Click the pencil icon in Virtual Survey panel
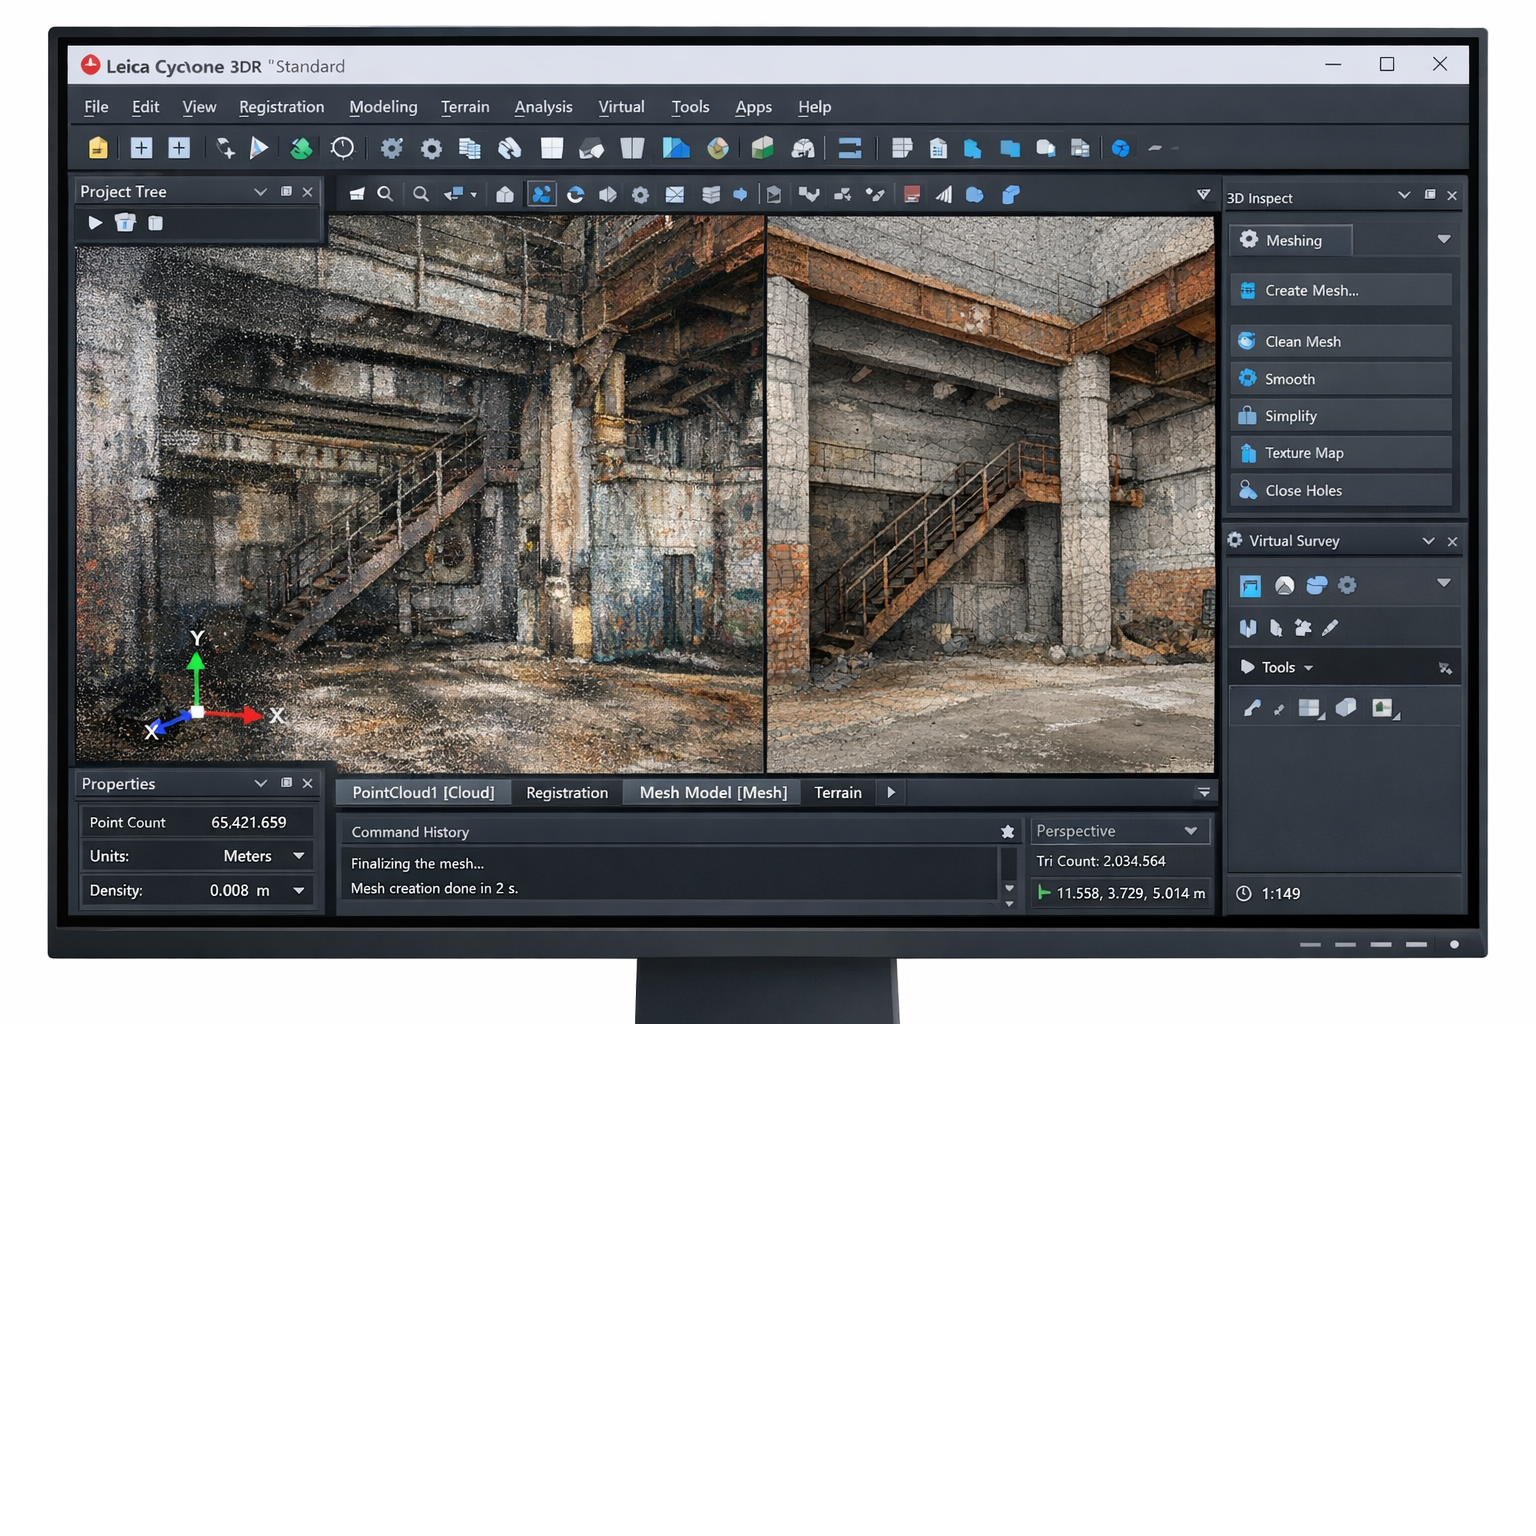This screenshot has width=1536, height=1536. 1330,628
